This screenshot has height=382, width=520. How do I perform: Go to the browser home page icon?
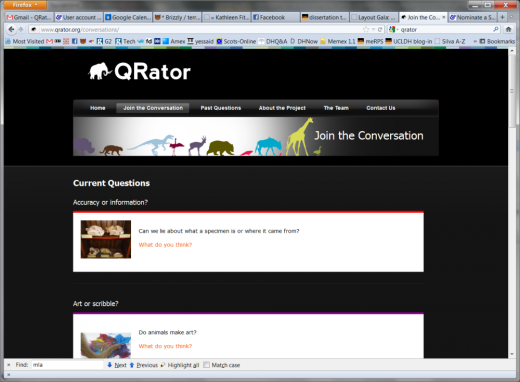coord(508,29)
